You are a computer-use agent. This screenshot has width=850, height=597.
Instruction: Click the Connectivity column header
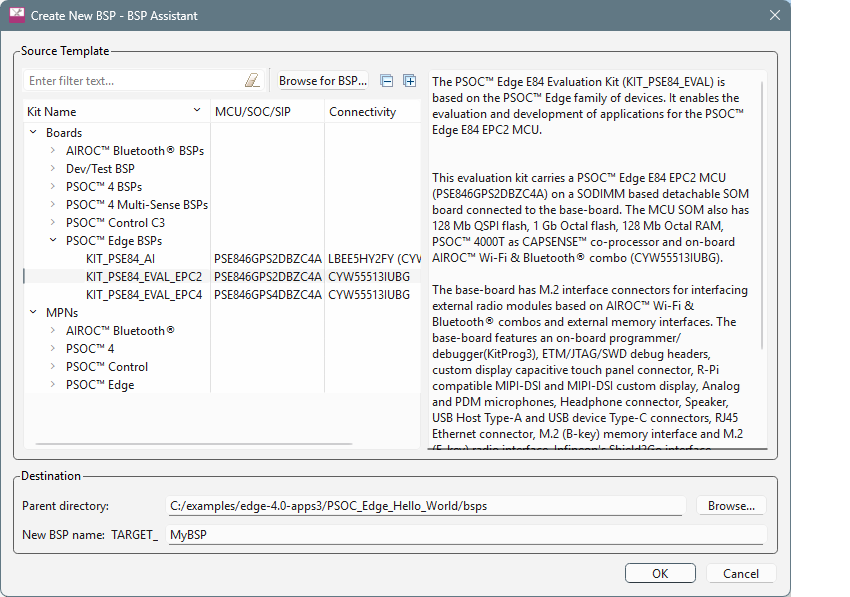tap(373, 112)
